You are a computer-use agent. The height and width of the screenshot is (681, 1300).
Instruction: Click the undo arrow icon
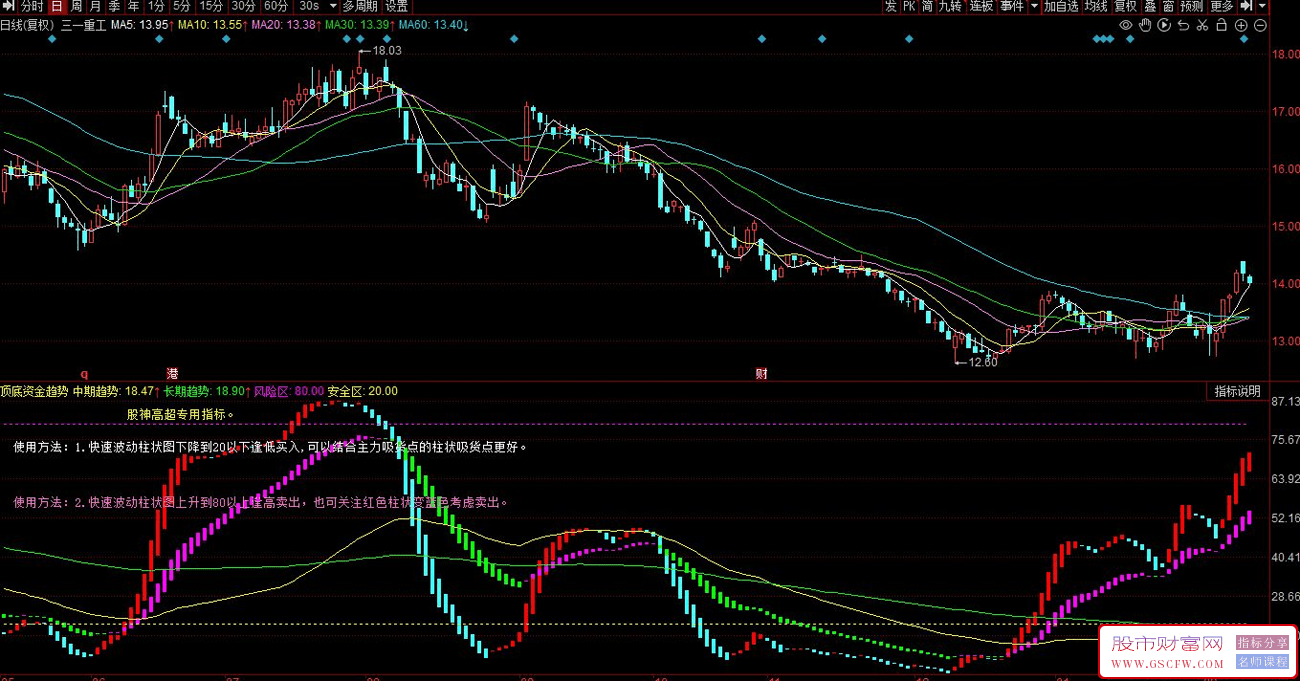[1183, 25]
